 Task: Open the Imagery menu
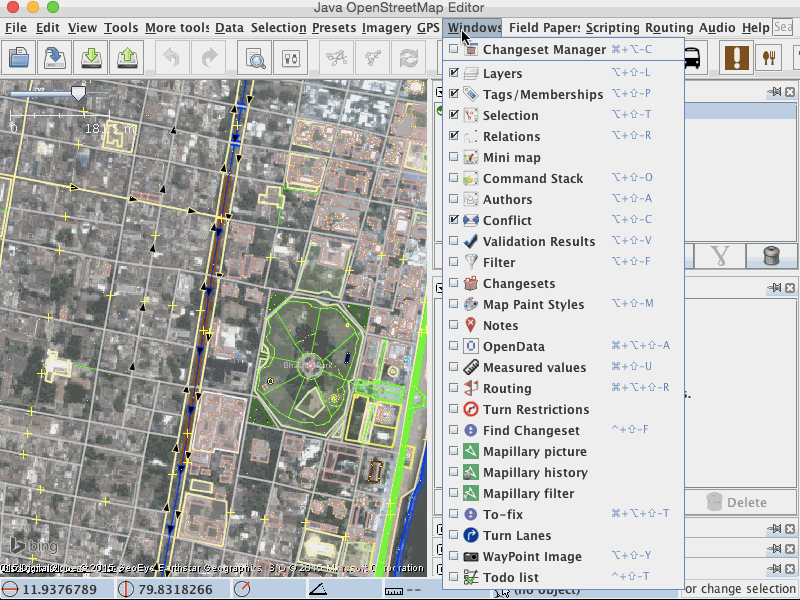[x=386, y=28]
